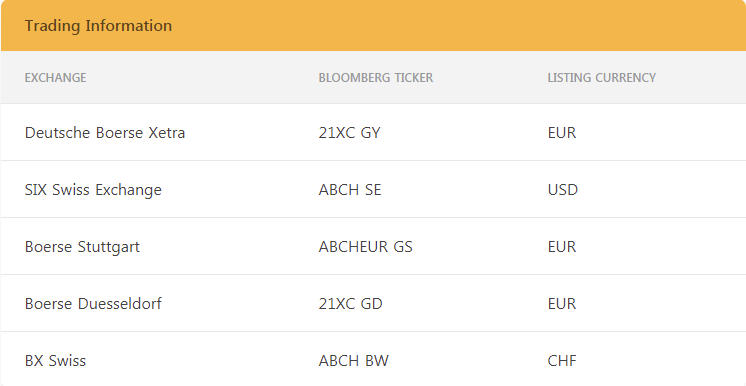Click the ABCH BW ticker
The height and width of the screenshot is (386, 746).
353,361
